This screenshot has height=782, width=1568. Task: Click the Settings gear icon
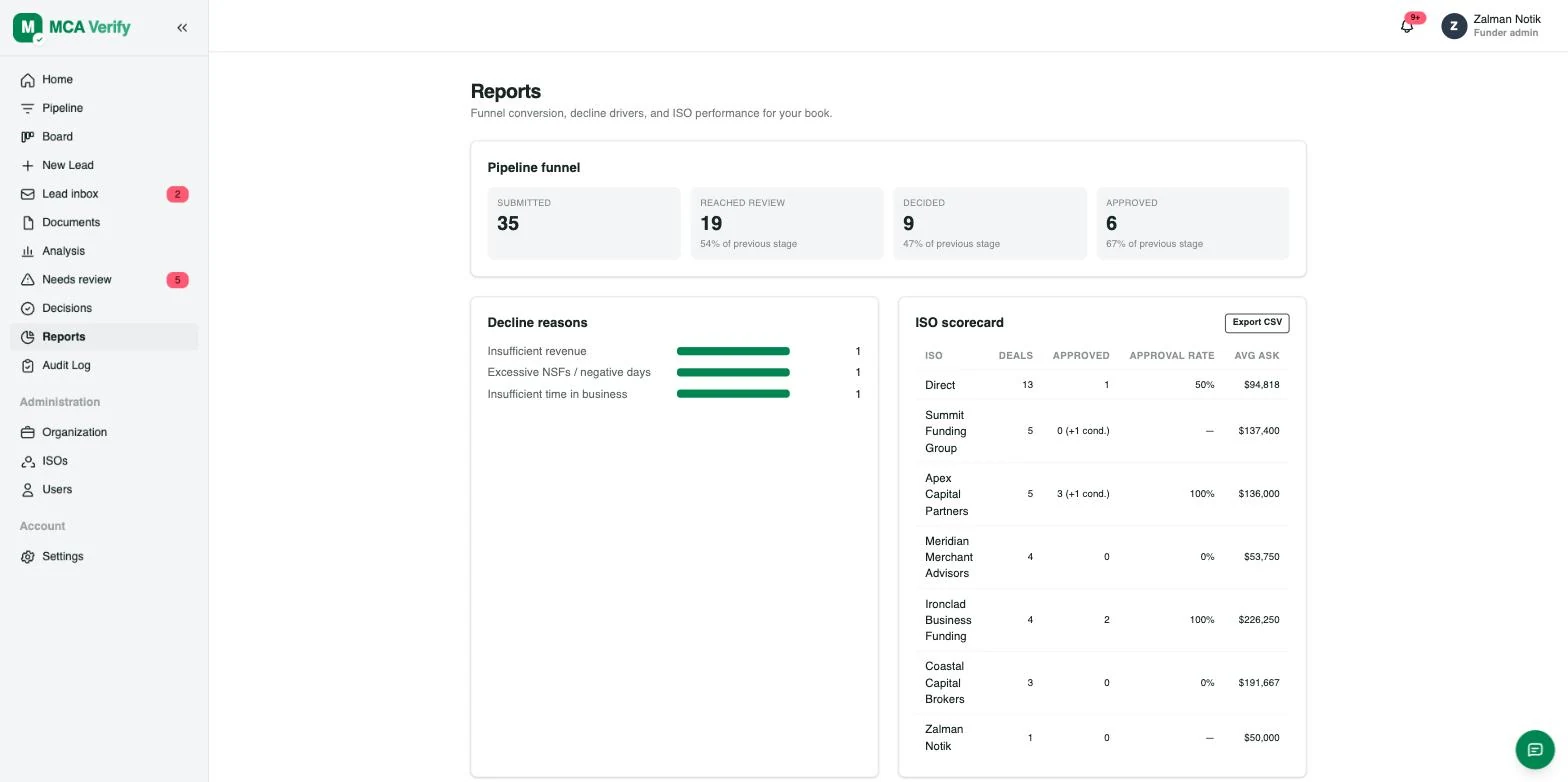pyautogui.click(x=28, y=557)
